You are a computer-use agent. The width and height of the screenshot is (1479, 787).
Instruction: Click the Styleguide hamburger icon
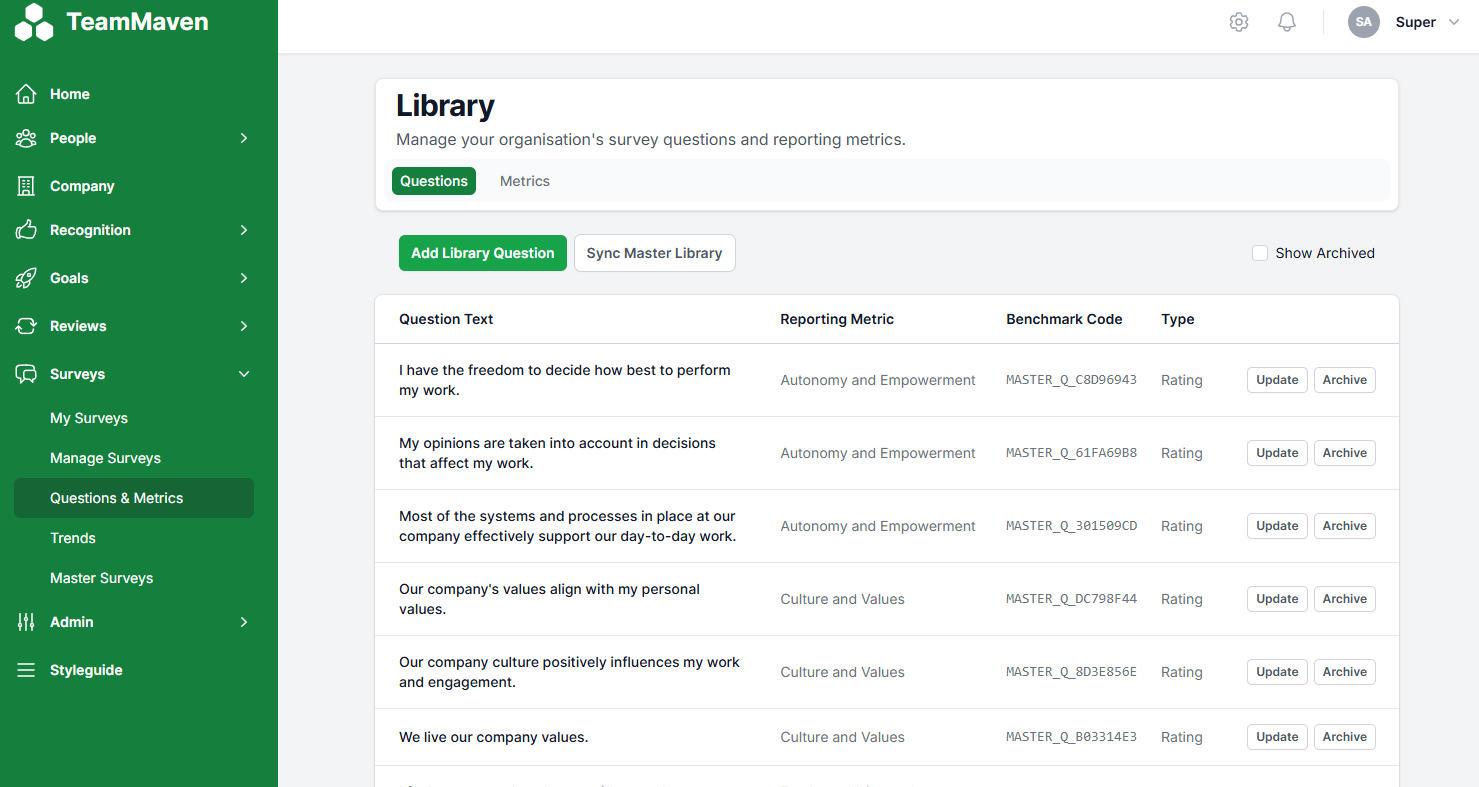[x=26, y=670]
